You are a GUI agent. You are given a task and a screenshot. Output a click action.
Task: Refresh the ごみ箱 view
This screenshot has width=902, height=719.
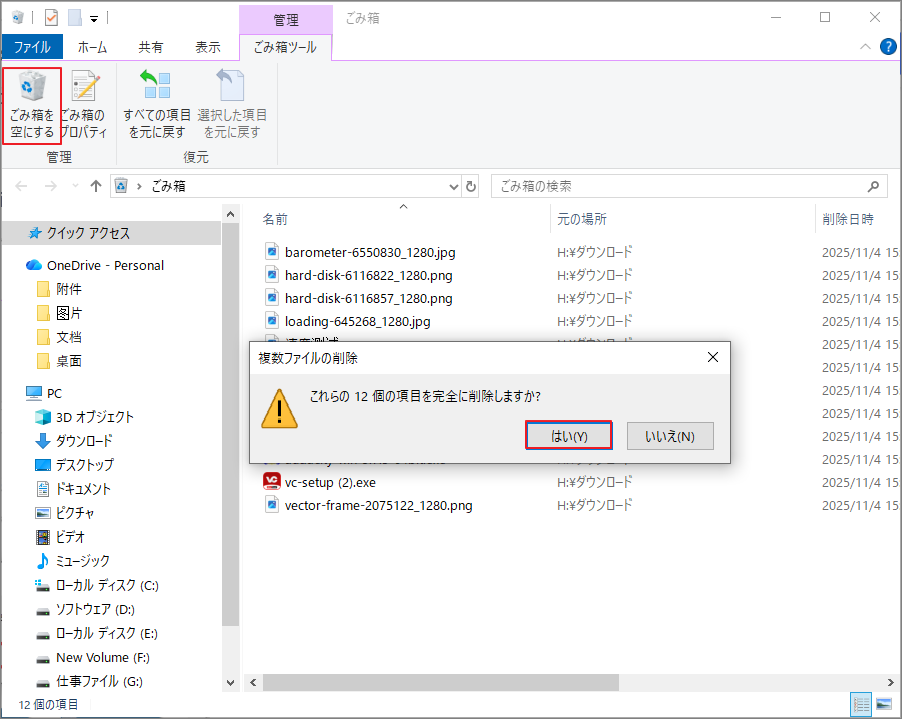(471, 186)
